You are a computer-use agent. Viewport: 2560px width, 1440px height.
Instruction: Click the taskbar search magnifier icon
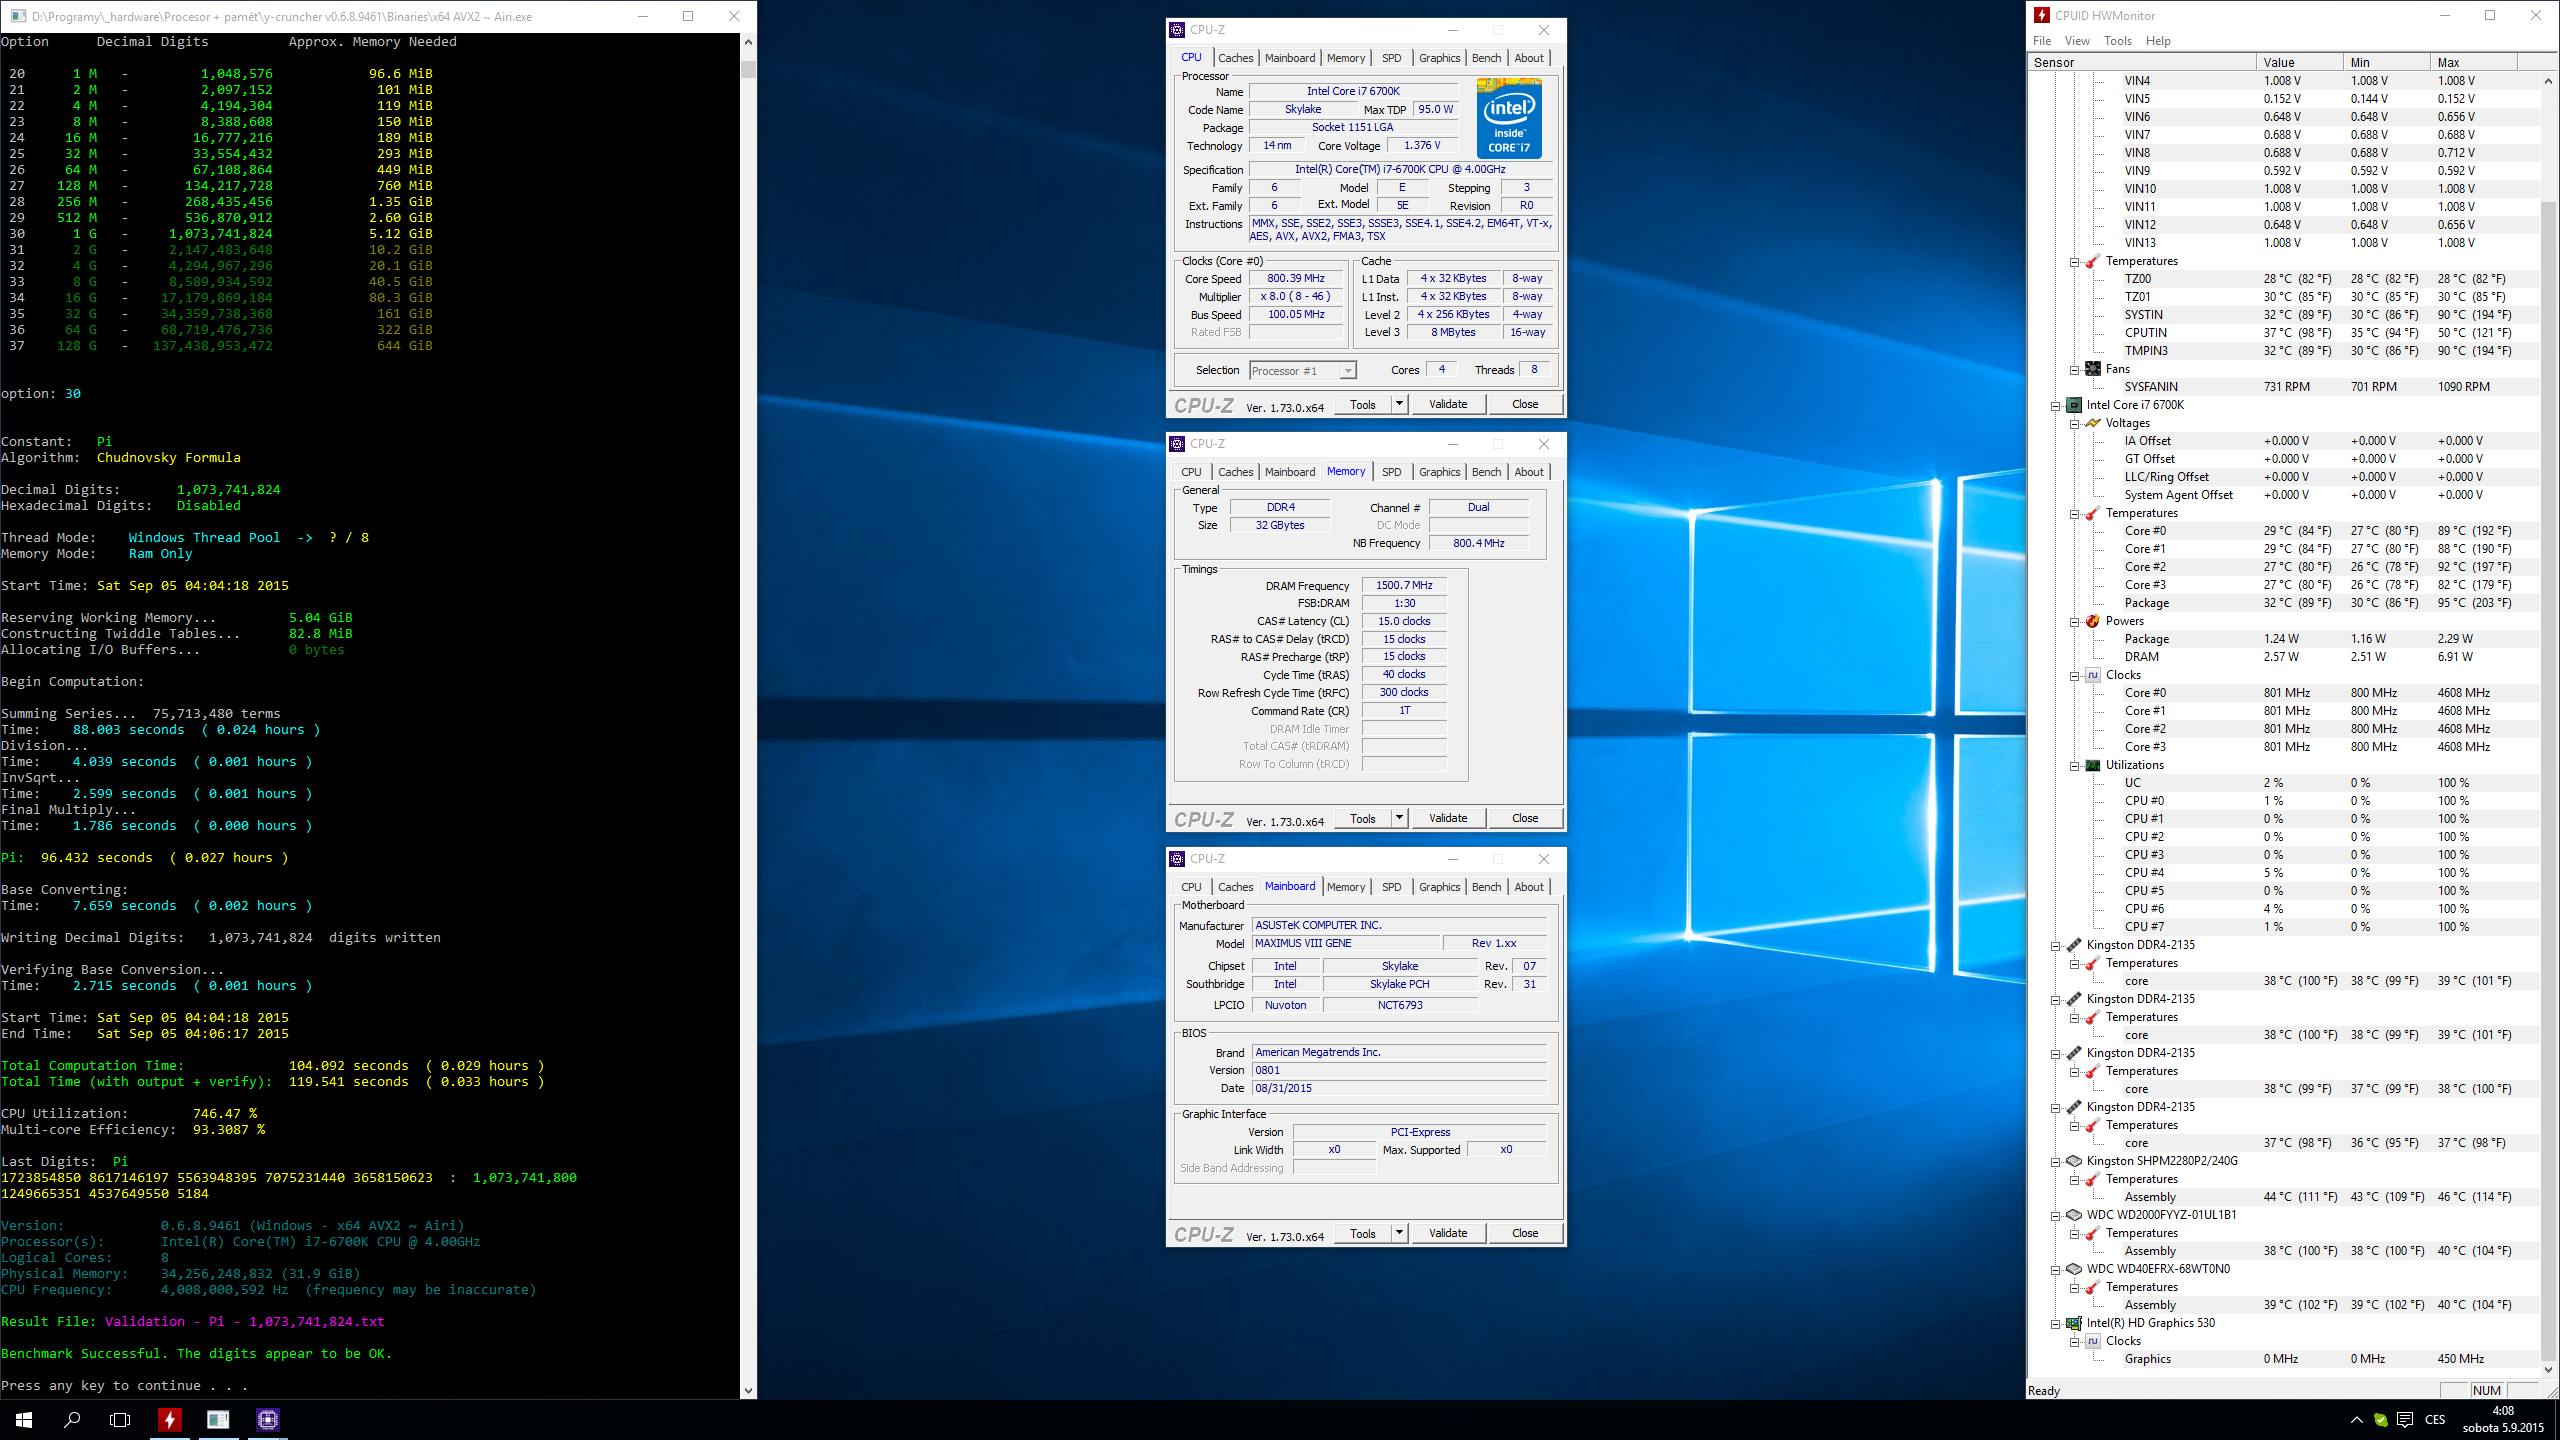[72, 1419]
